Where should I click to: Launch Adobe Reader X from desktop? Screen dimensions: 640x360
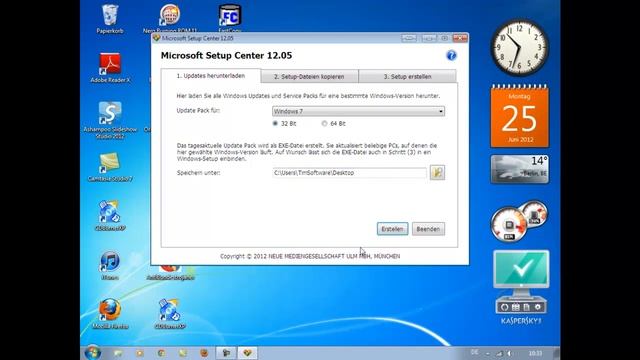click(110, 68)
